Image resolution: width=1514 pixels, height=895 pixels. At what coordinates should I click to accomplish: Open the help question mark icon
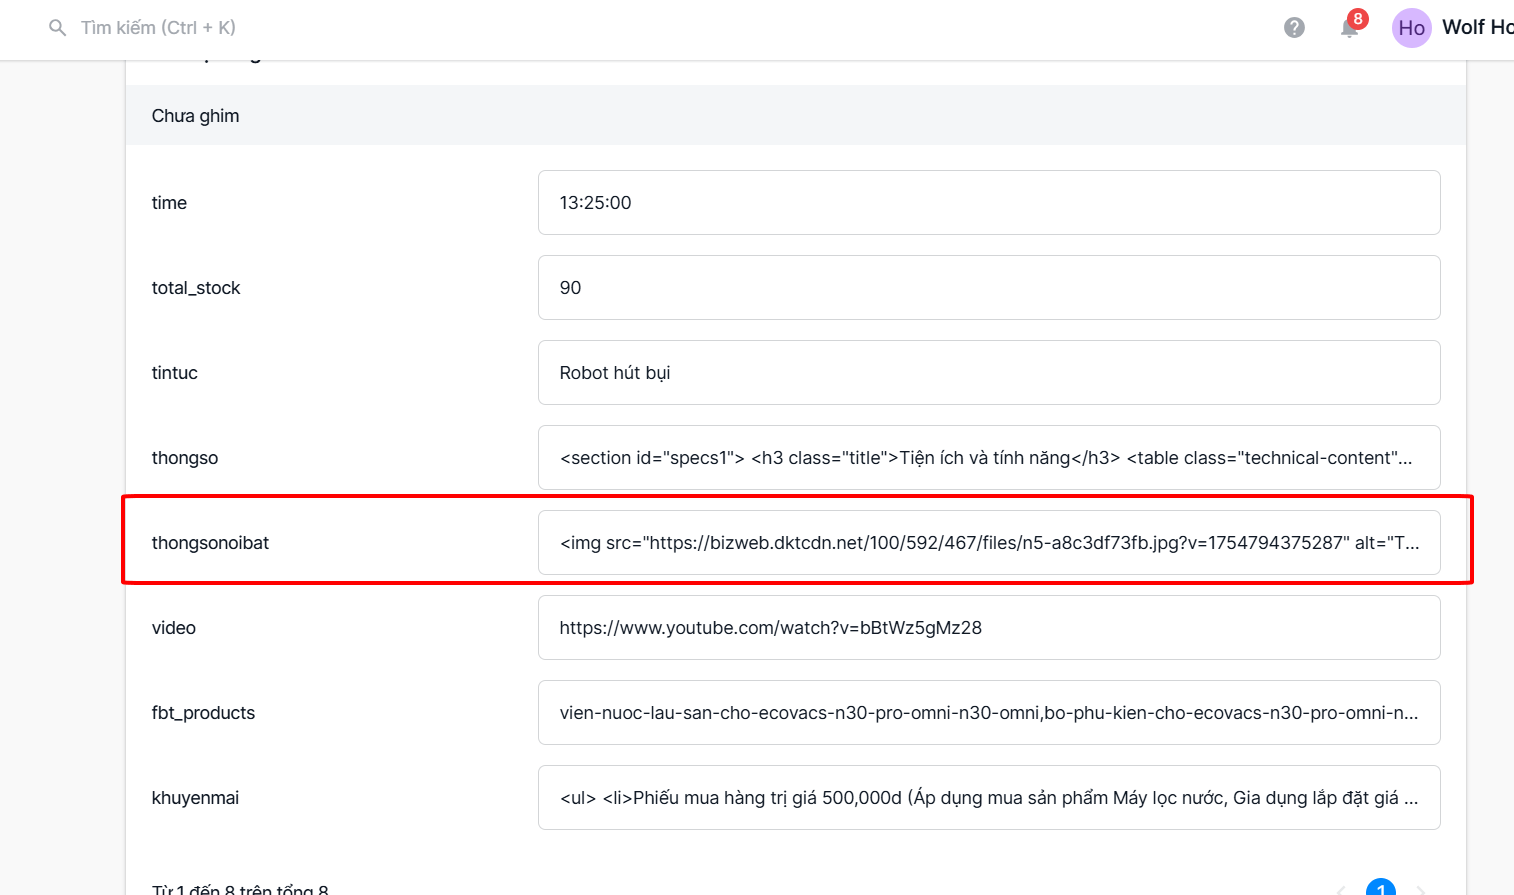pos(1294,28)
